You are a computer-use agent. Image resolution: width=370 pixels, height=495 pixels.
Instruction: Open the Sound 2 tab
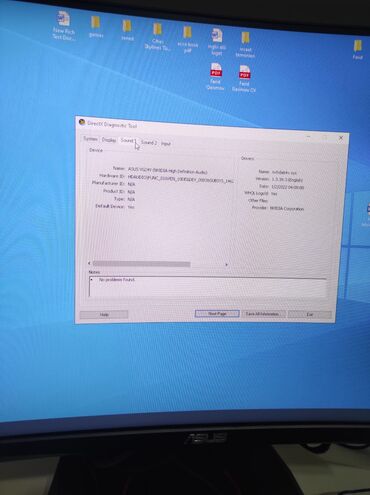[149, 142]
